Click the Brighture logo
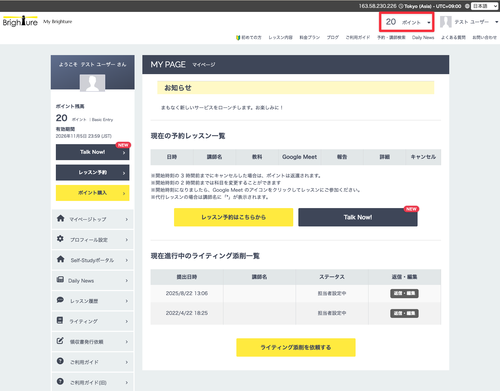The width and height of the screenshot is (500, 391). coord(20,21)
